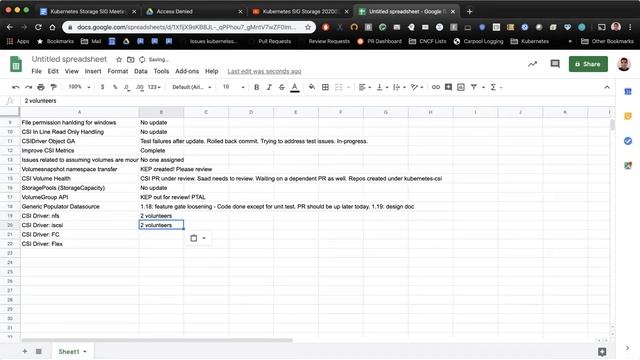Click Last edit was seconds ago link

[x=264, y=71]
